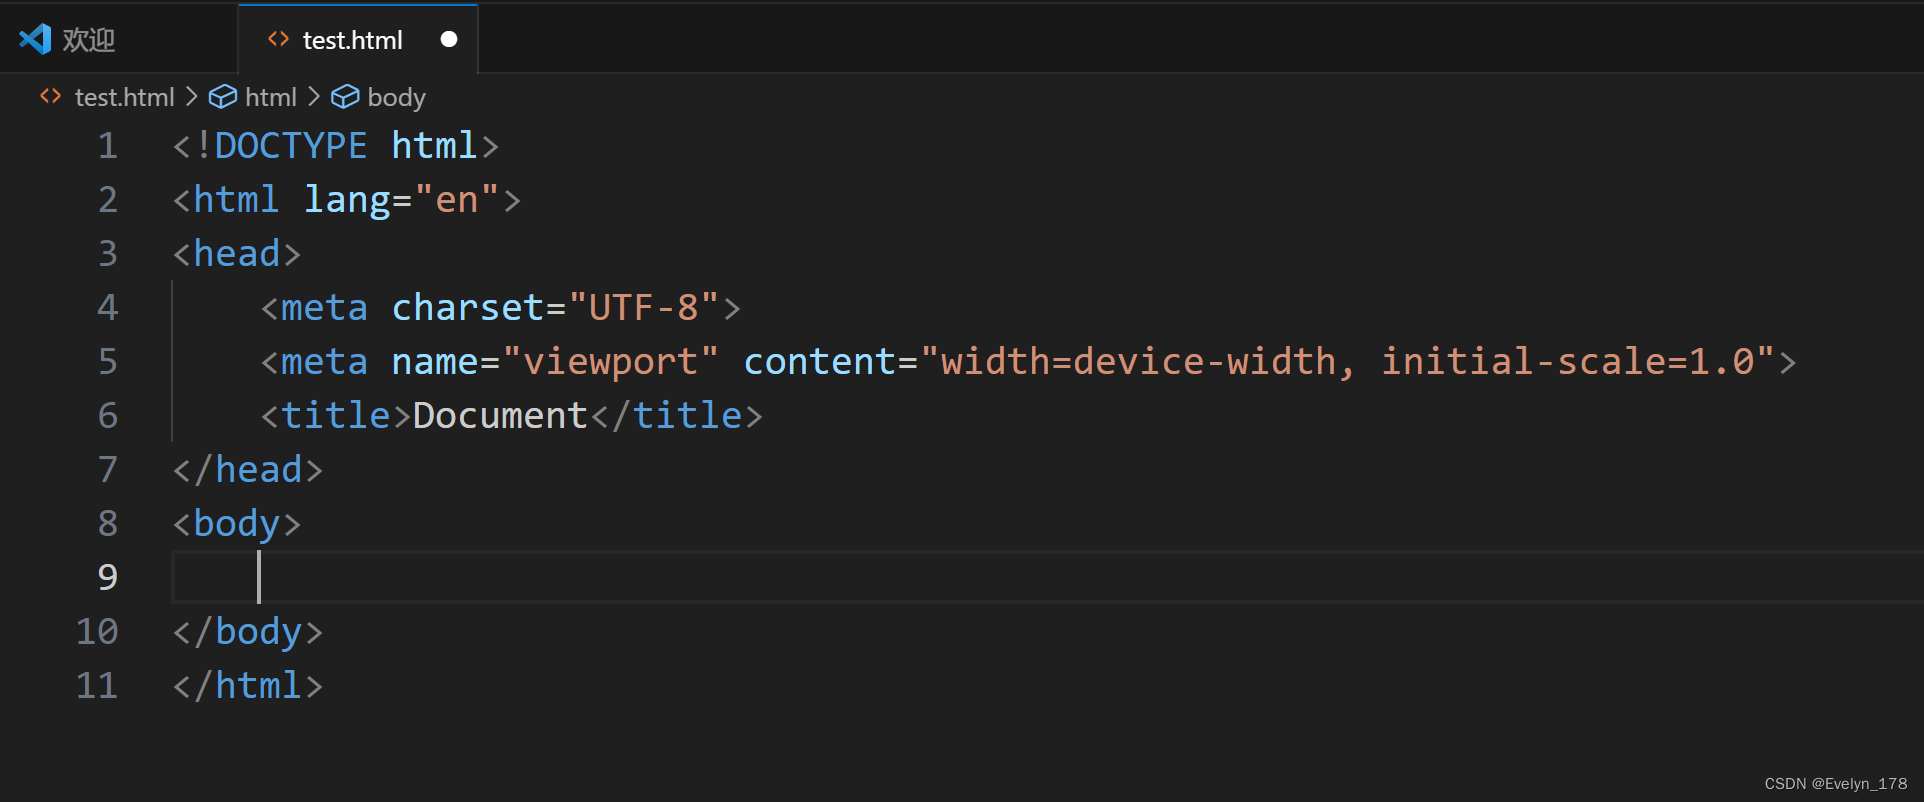Click the "UTF-8" charset value
The image size is (1924, 802).
click(644, 307)
